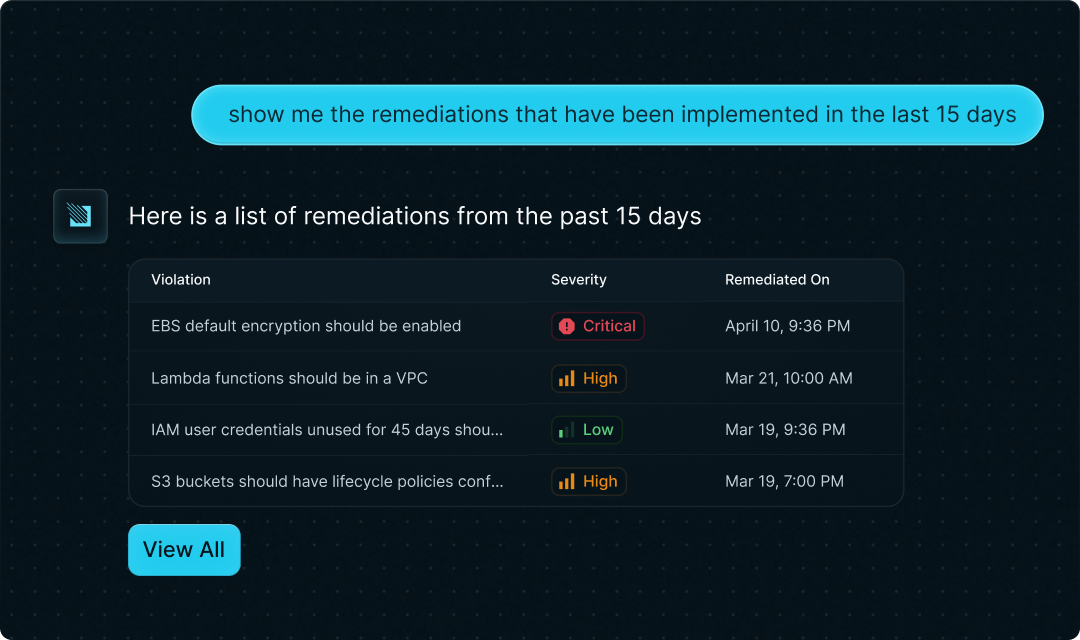The height and width of the screenshot is (640, 1080).
Task: Click the bar-chart icon in the bottom High badge
Action: click(x=569, y=481)
